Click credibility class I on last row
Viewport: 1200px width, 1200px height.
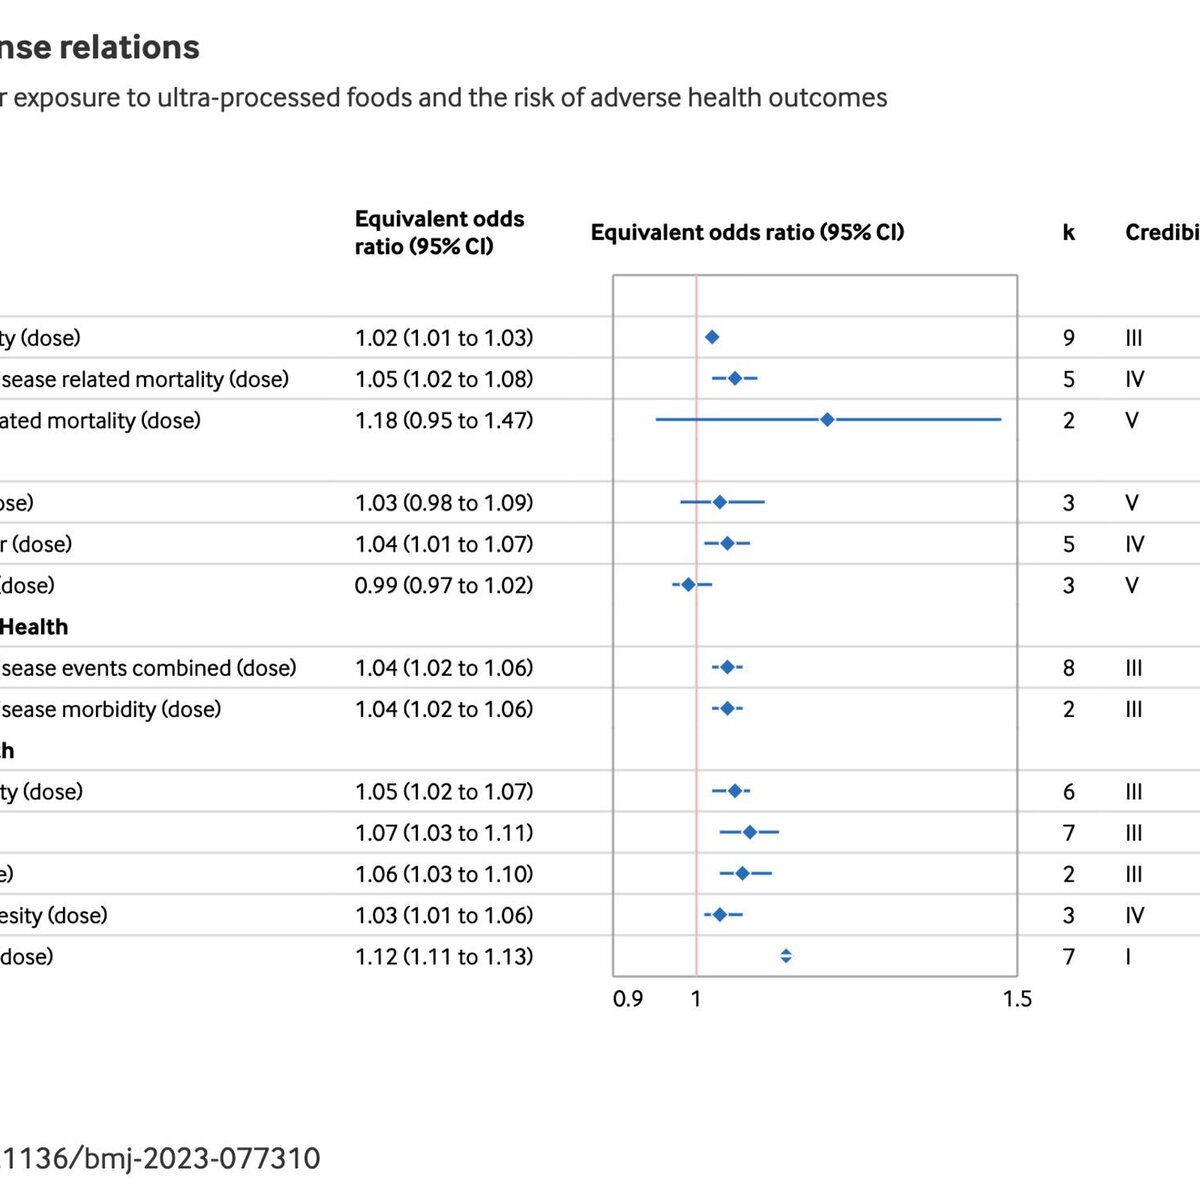click(x=1129, y=957)
